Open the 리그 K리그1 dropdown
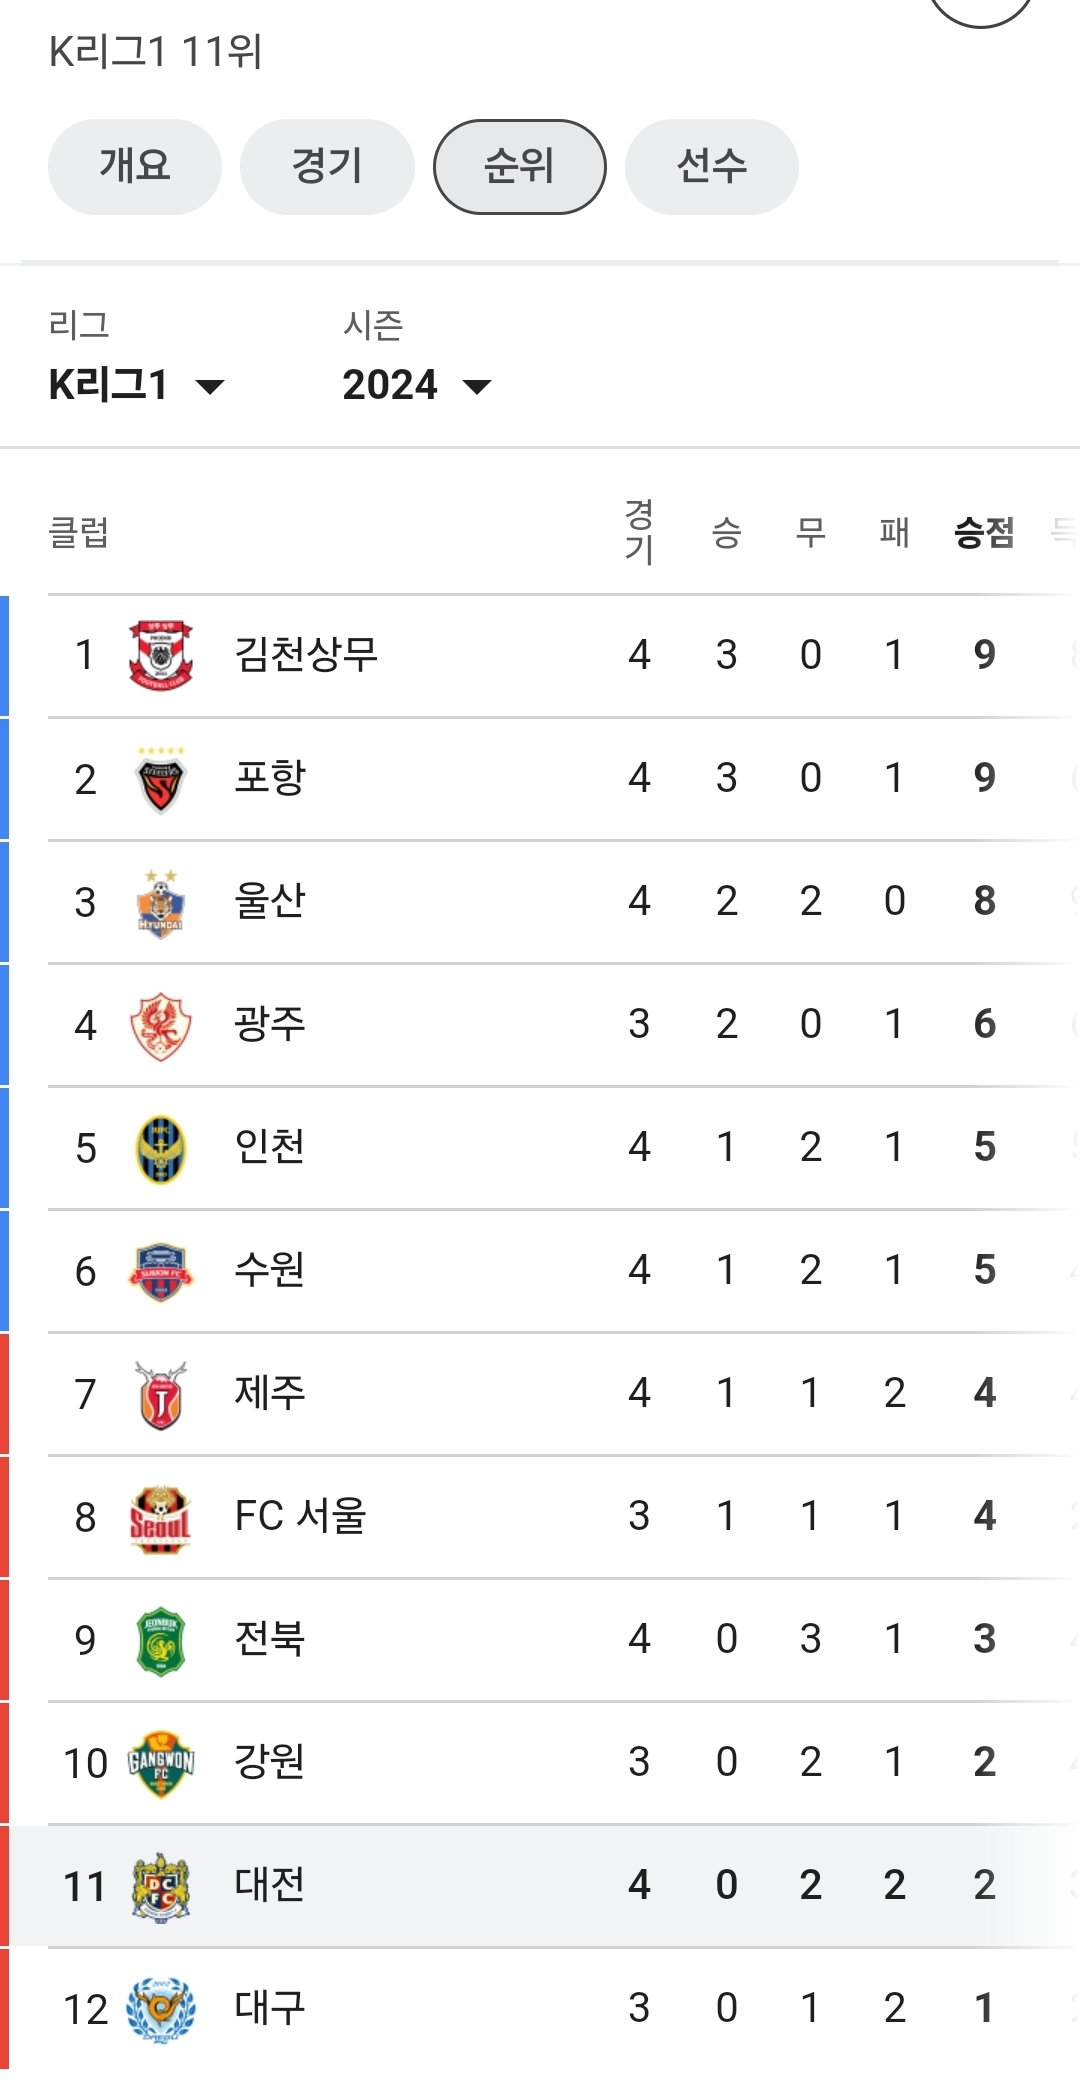 coord(135,385)
